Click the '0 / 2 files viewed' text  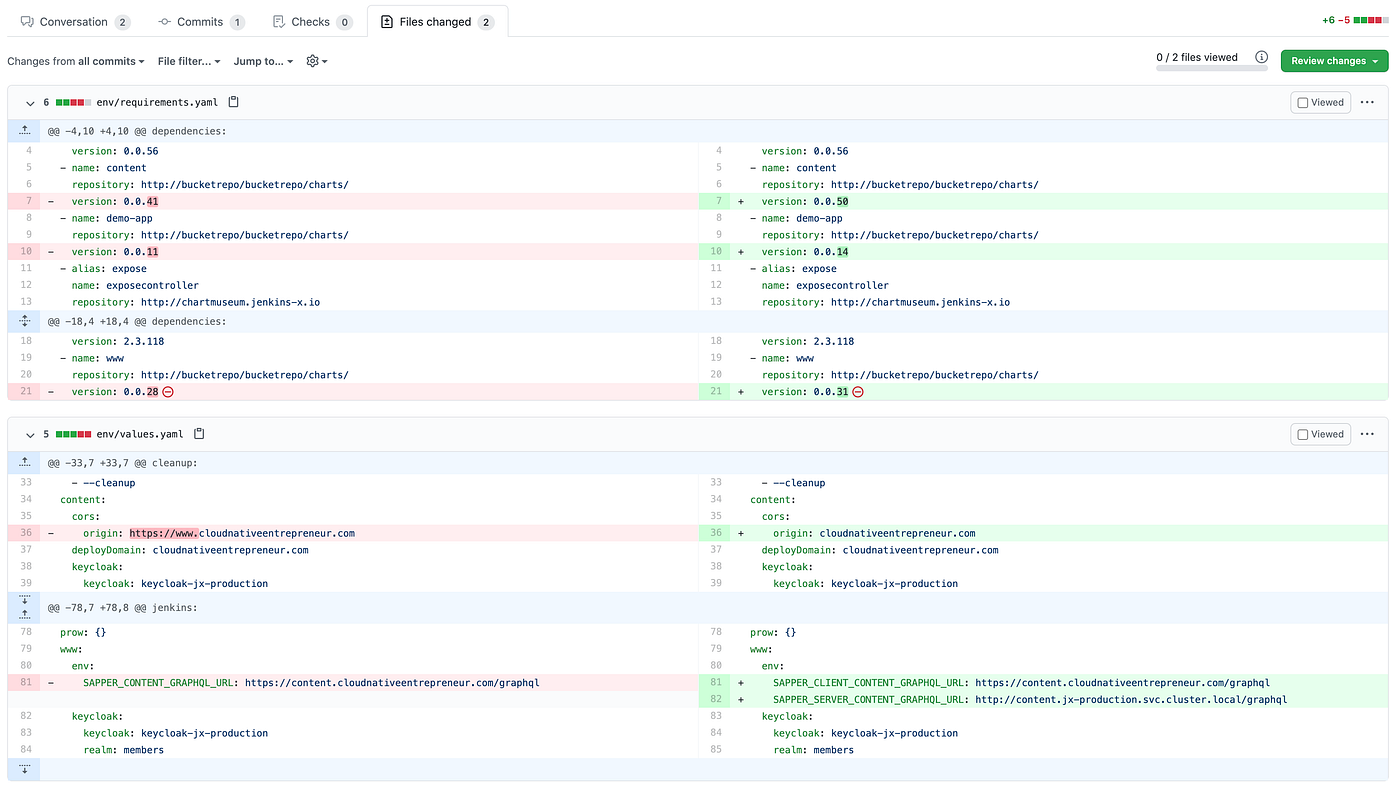1197,57
